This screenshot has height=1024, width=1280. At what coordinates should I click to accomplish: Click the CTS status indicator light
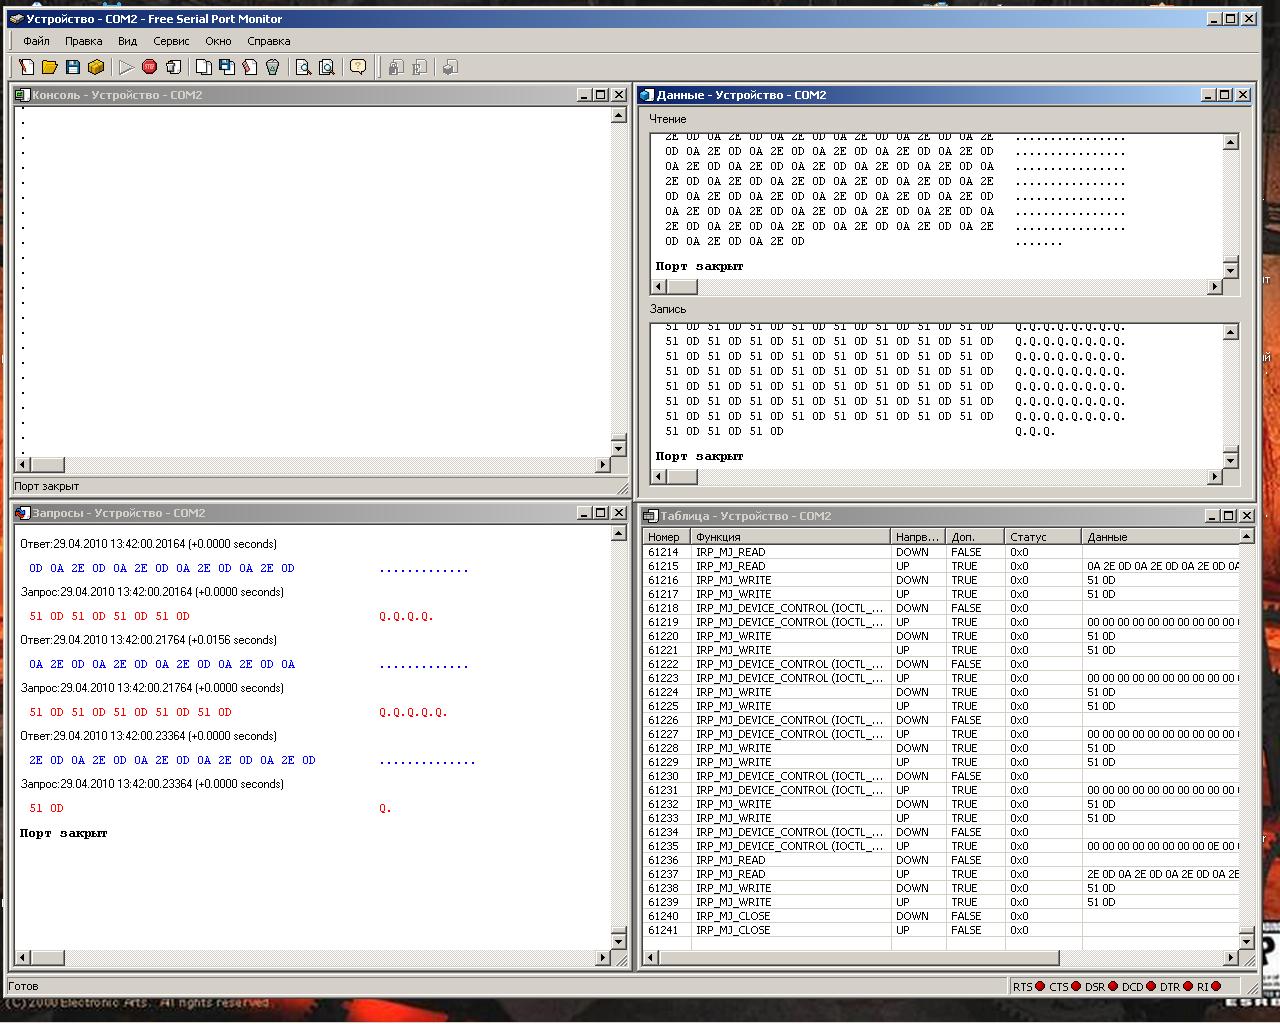tap(1075, 987)
